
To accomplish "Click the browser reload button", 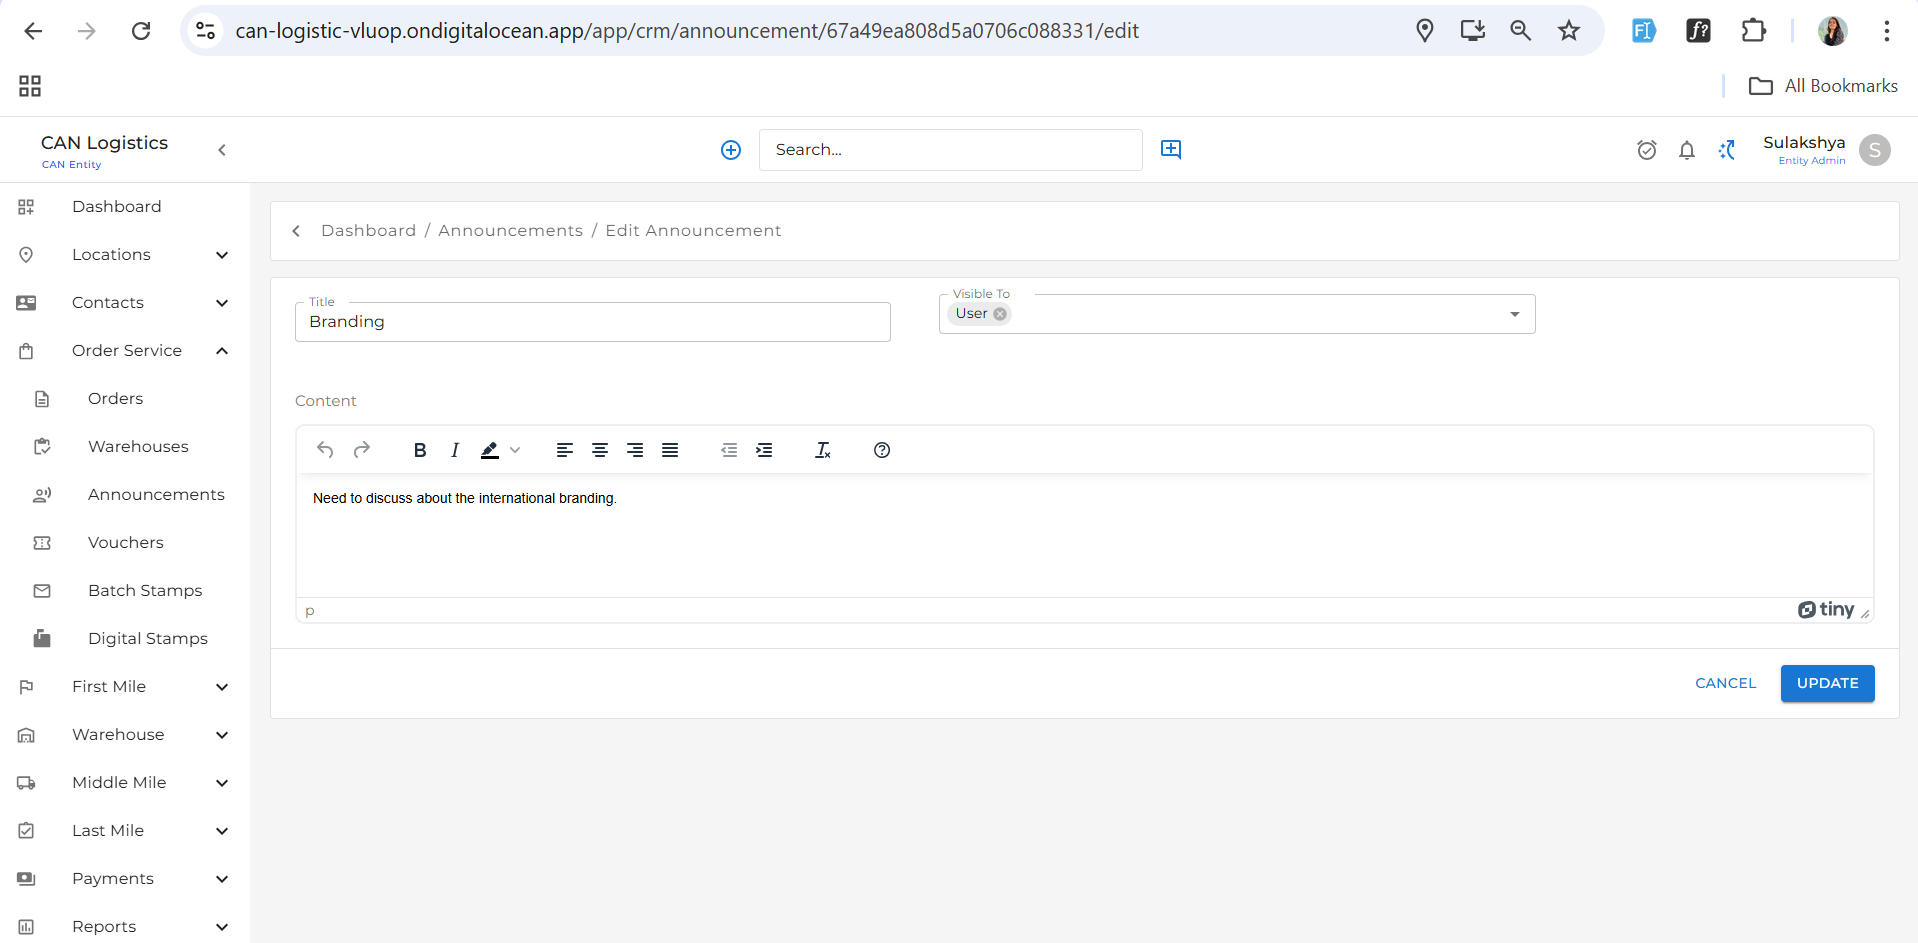I will point(141,31).
